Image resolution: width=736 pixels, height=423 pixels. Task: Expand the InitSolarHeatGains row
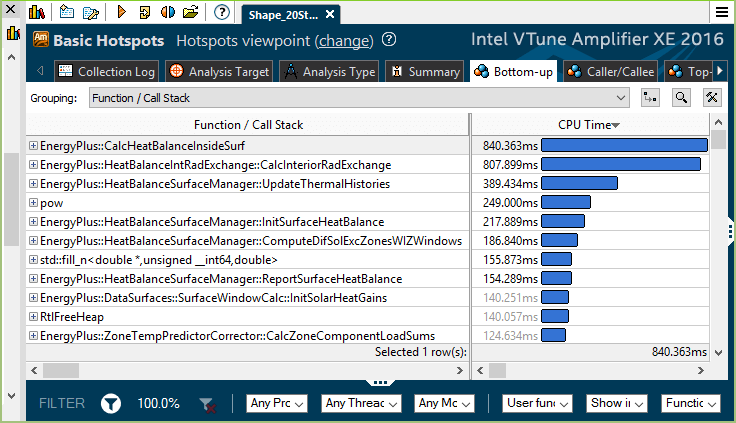[33, 298]
